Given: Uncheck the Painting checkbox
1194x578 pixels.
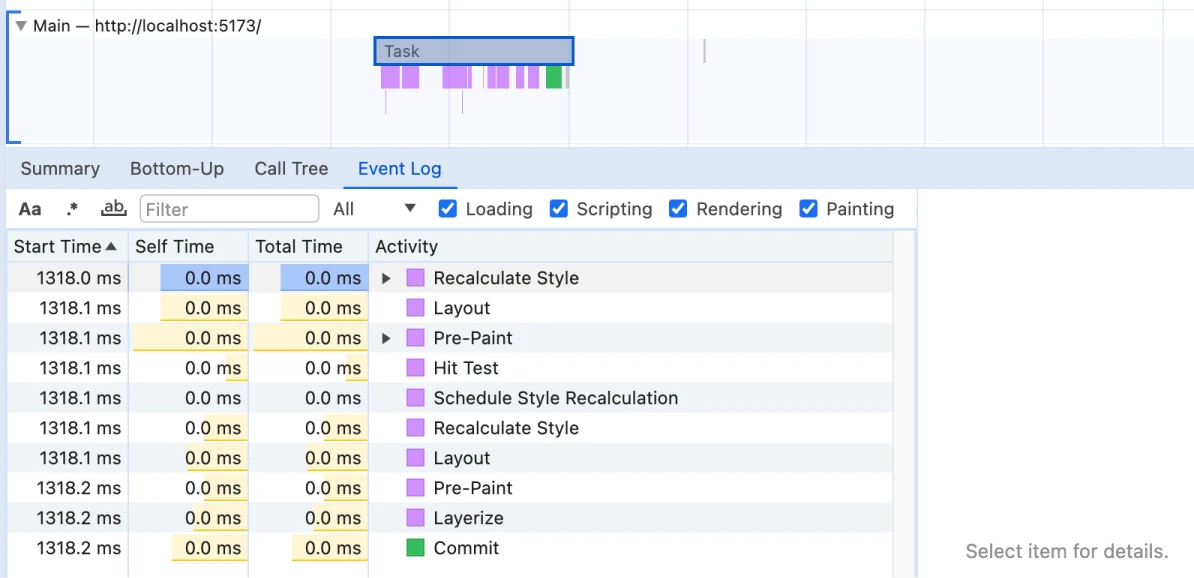Looking at the screenshot, I should [x=808, y=209].
